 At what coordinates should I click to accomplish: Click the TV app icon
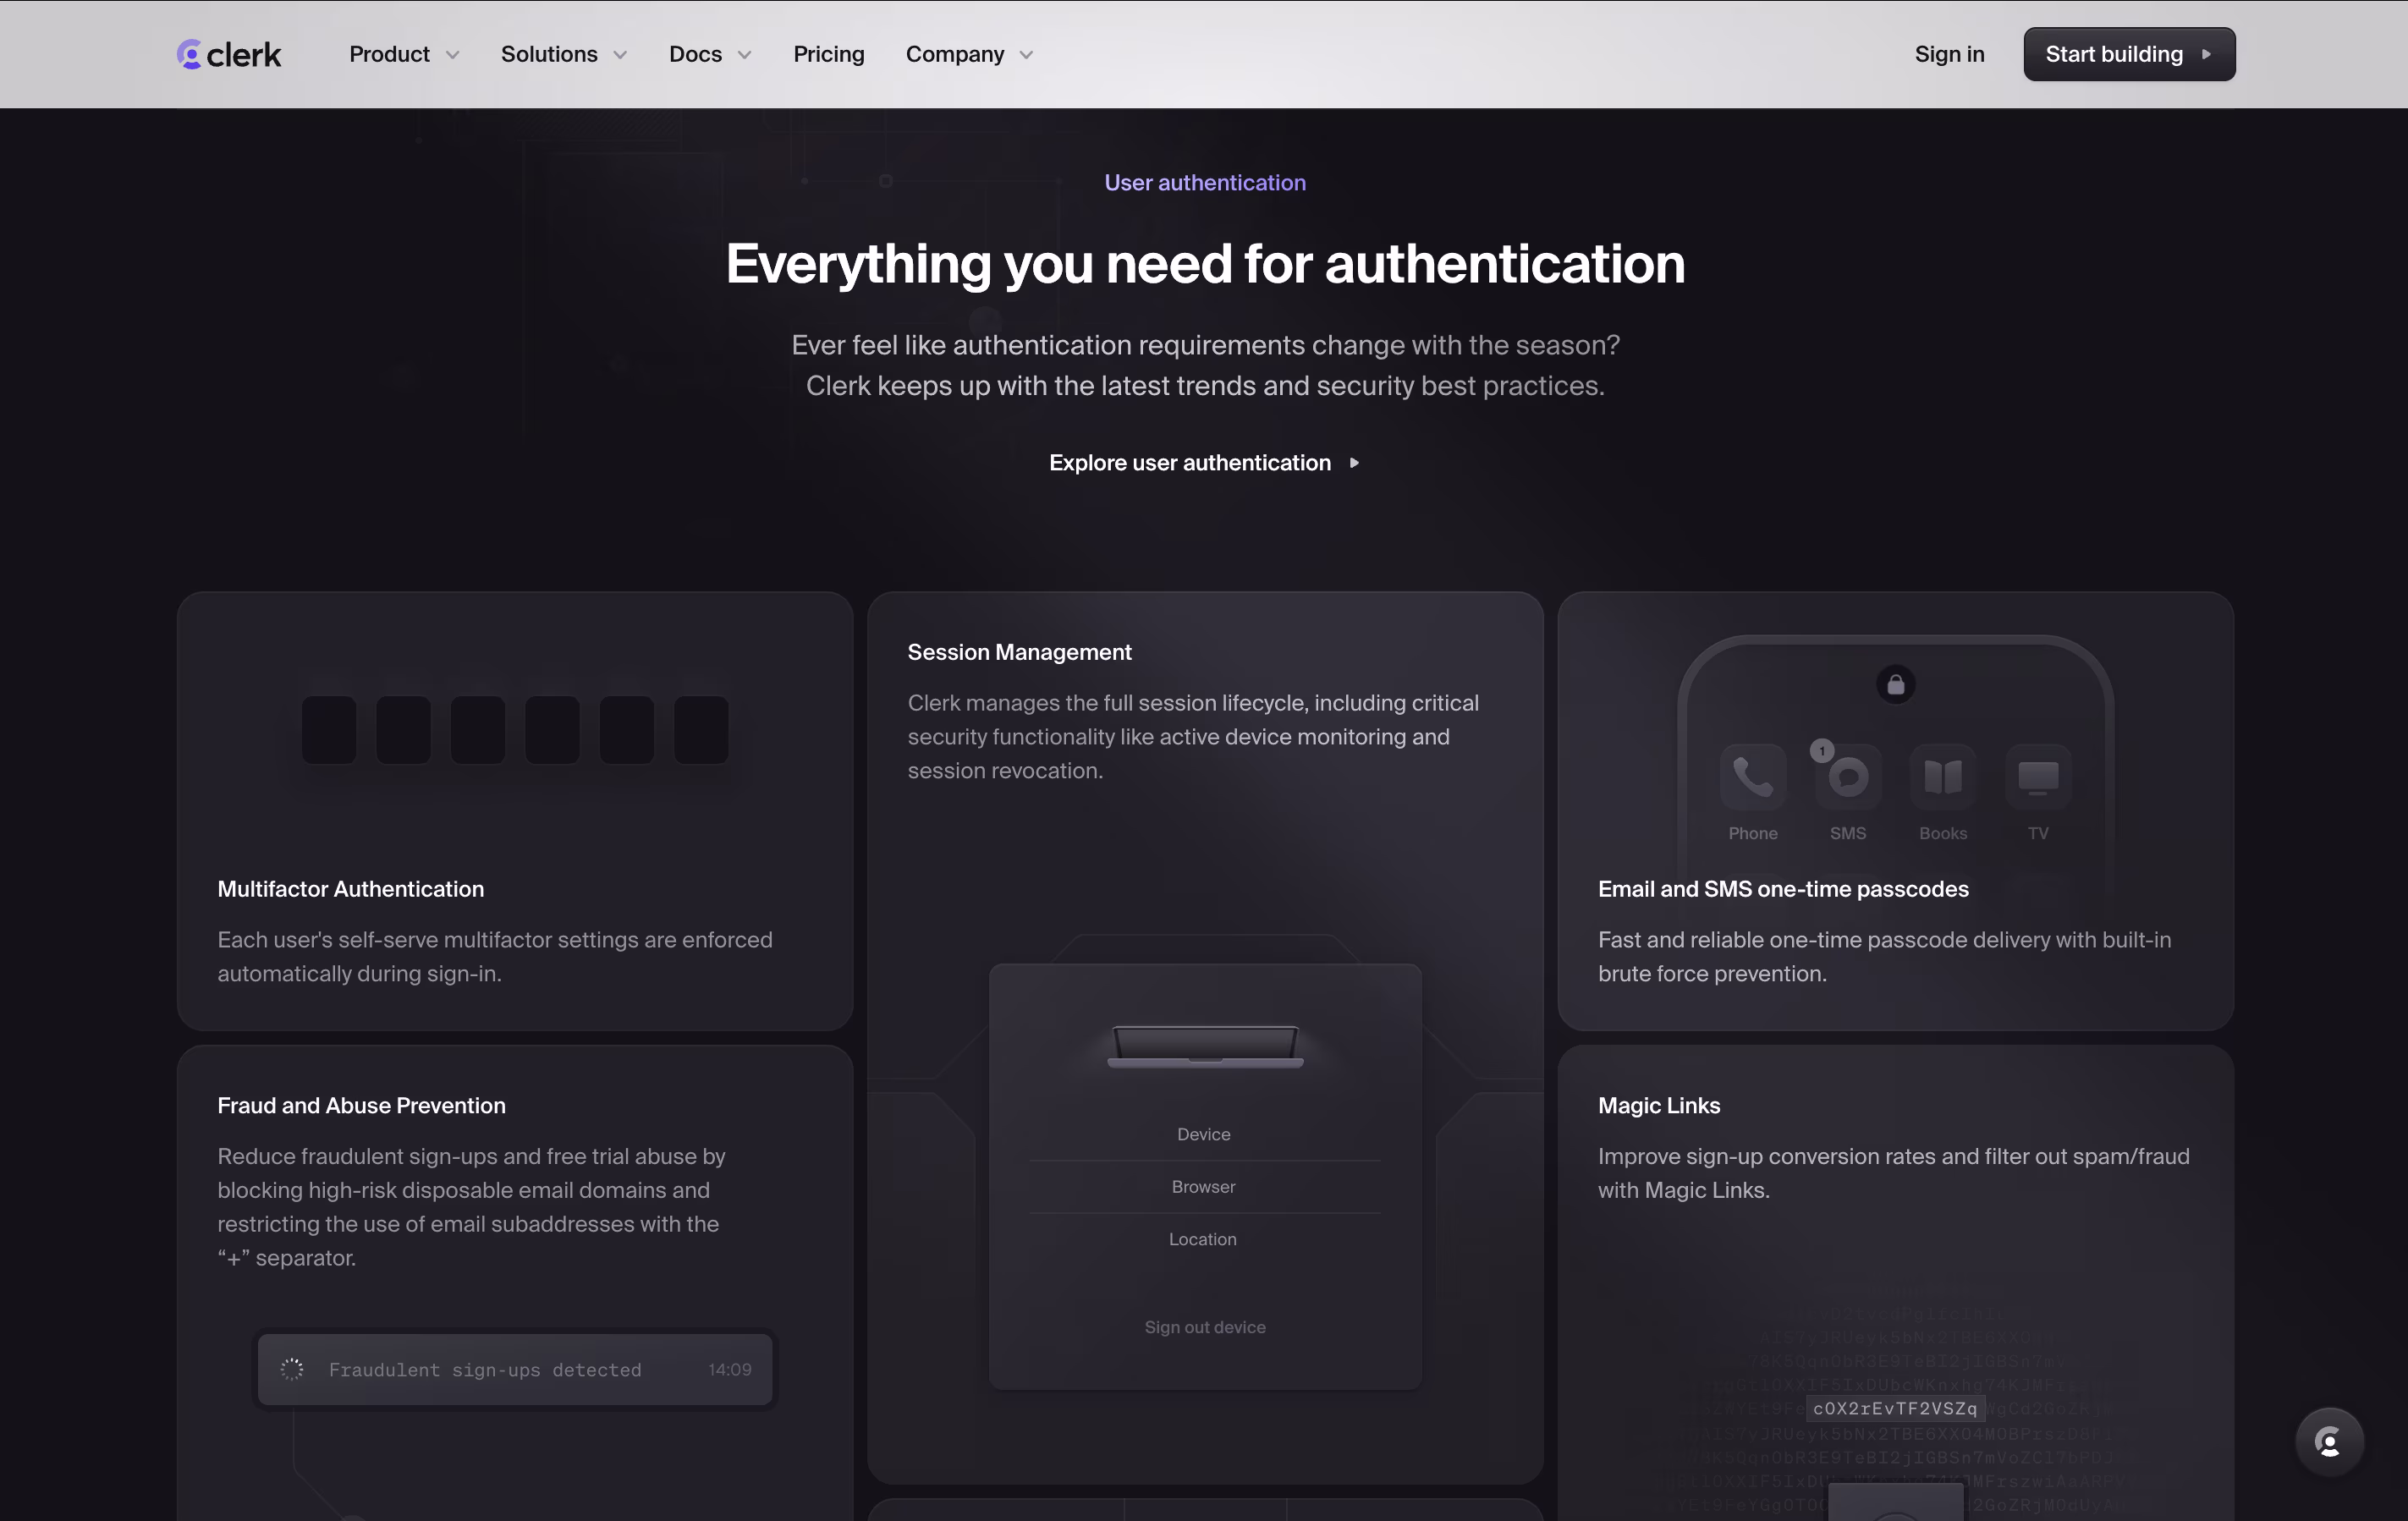pos(2037,776)
